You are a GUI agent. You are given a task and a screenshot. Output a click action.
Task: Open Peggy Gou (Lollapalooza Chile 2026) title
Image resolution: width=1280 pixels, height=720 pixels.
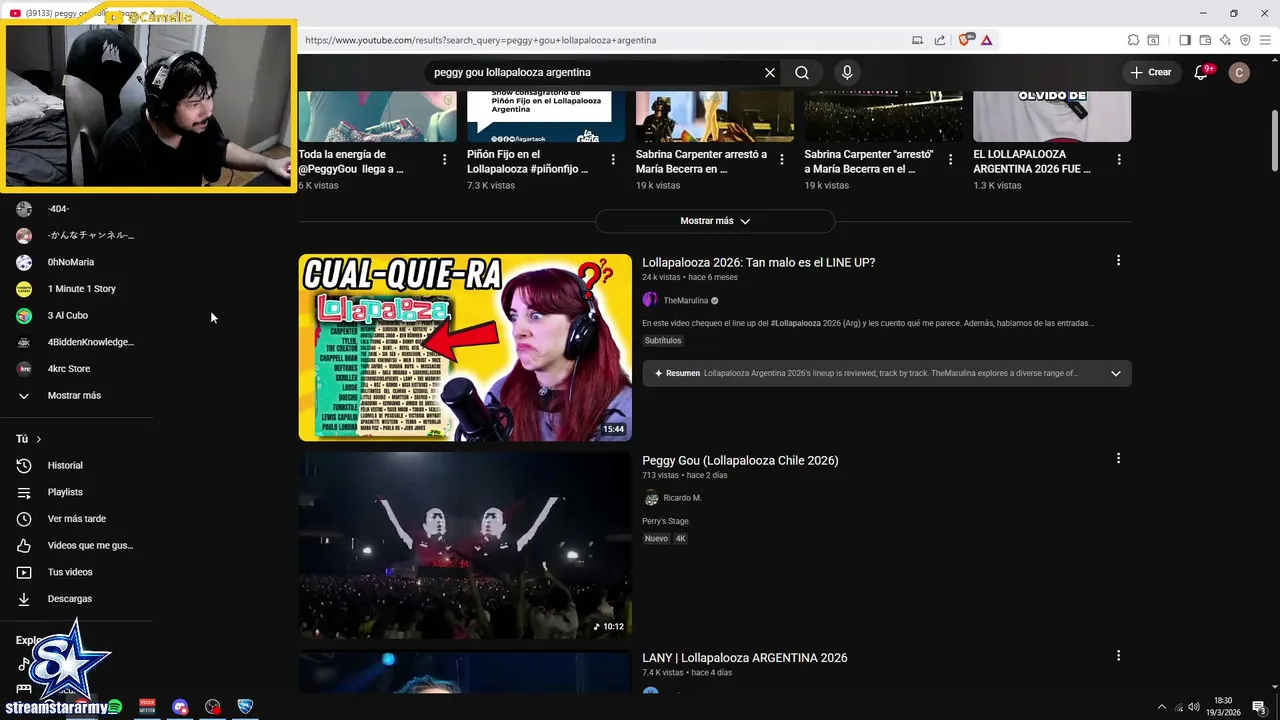click(x=740, y=460)
